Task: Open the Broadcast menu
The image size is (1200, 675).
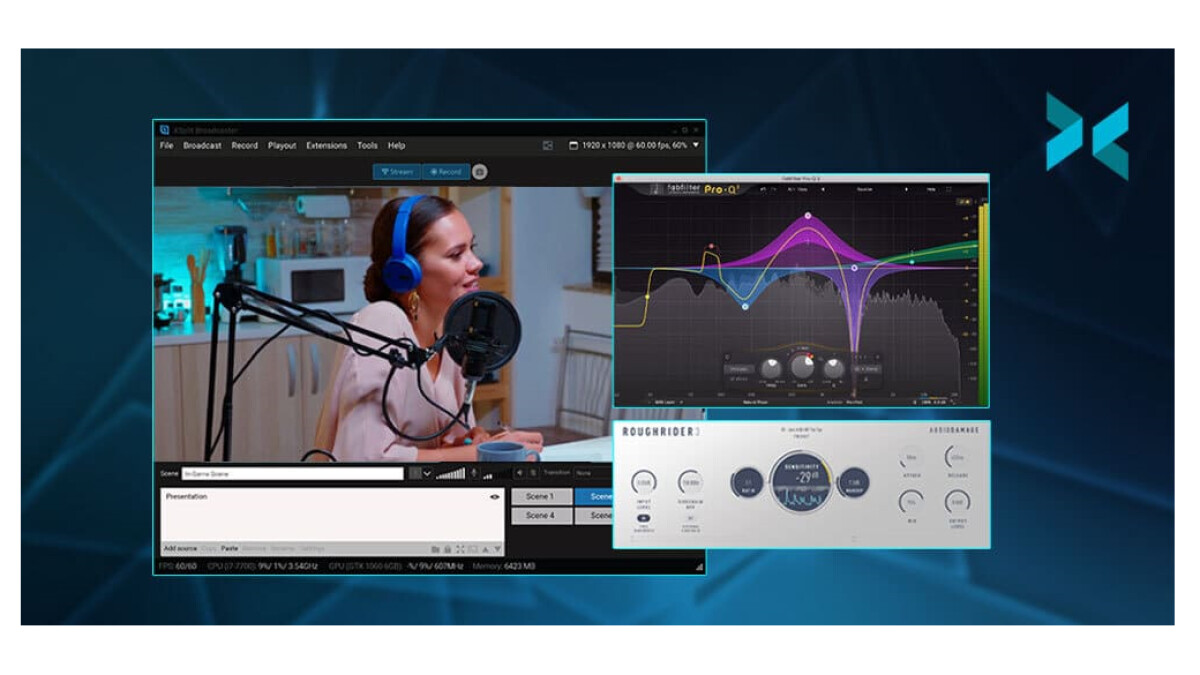Action: click(202, 146)
